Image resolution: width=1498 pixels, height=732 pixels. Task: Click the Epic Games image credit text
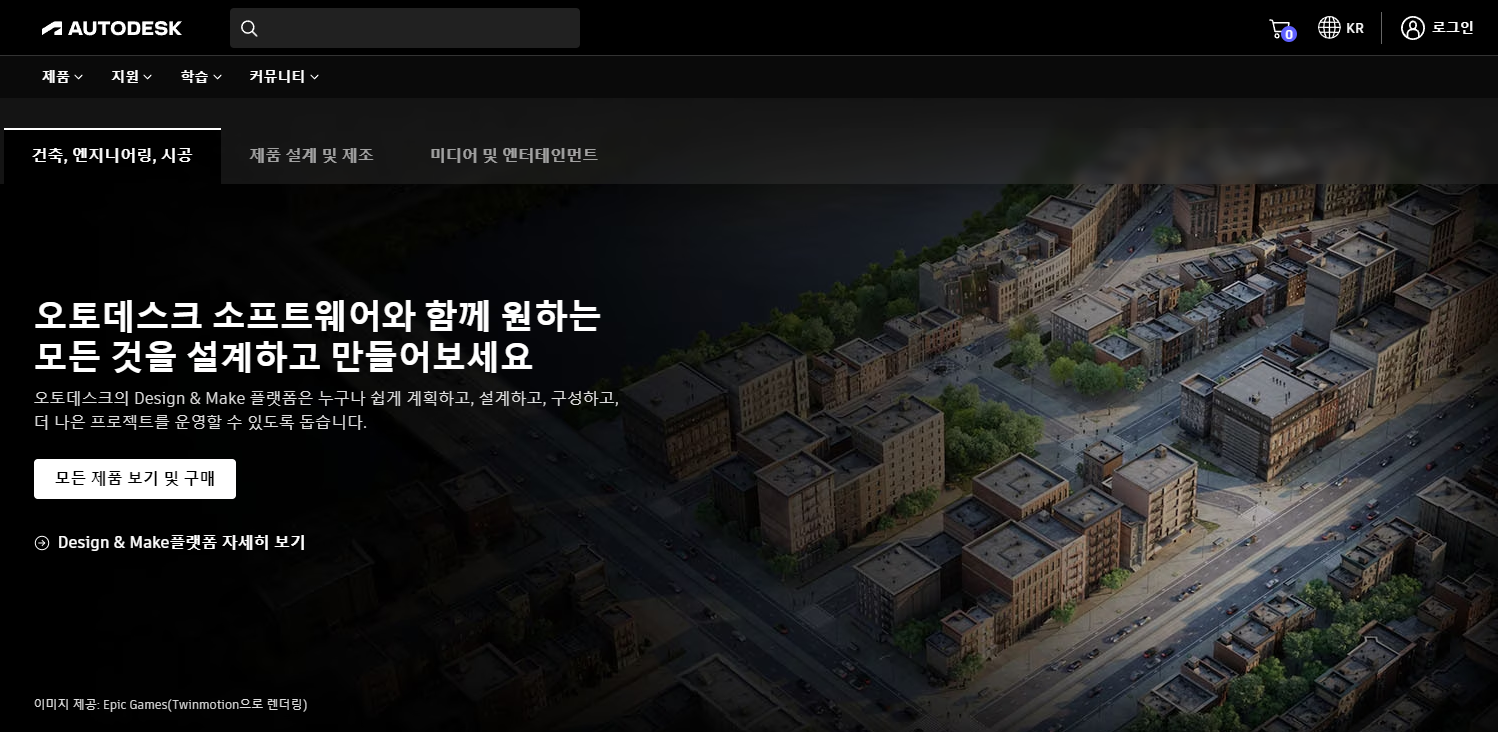170,704
